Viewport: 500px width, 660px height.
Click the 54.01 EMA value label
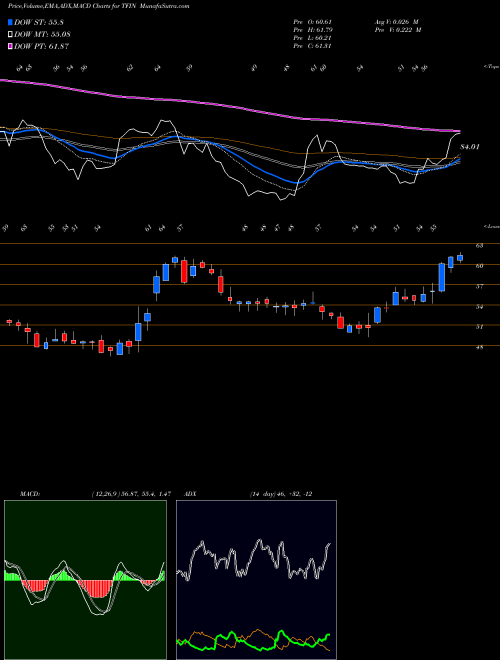(x=470, y=147)
